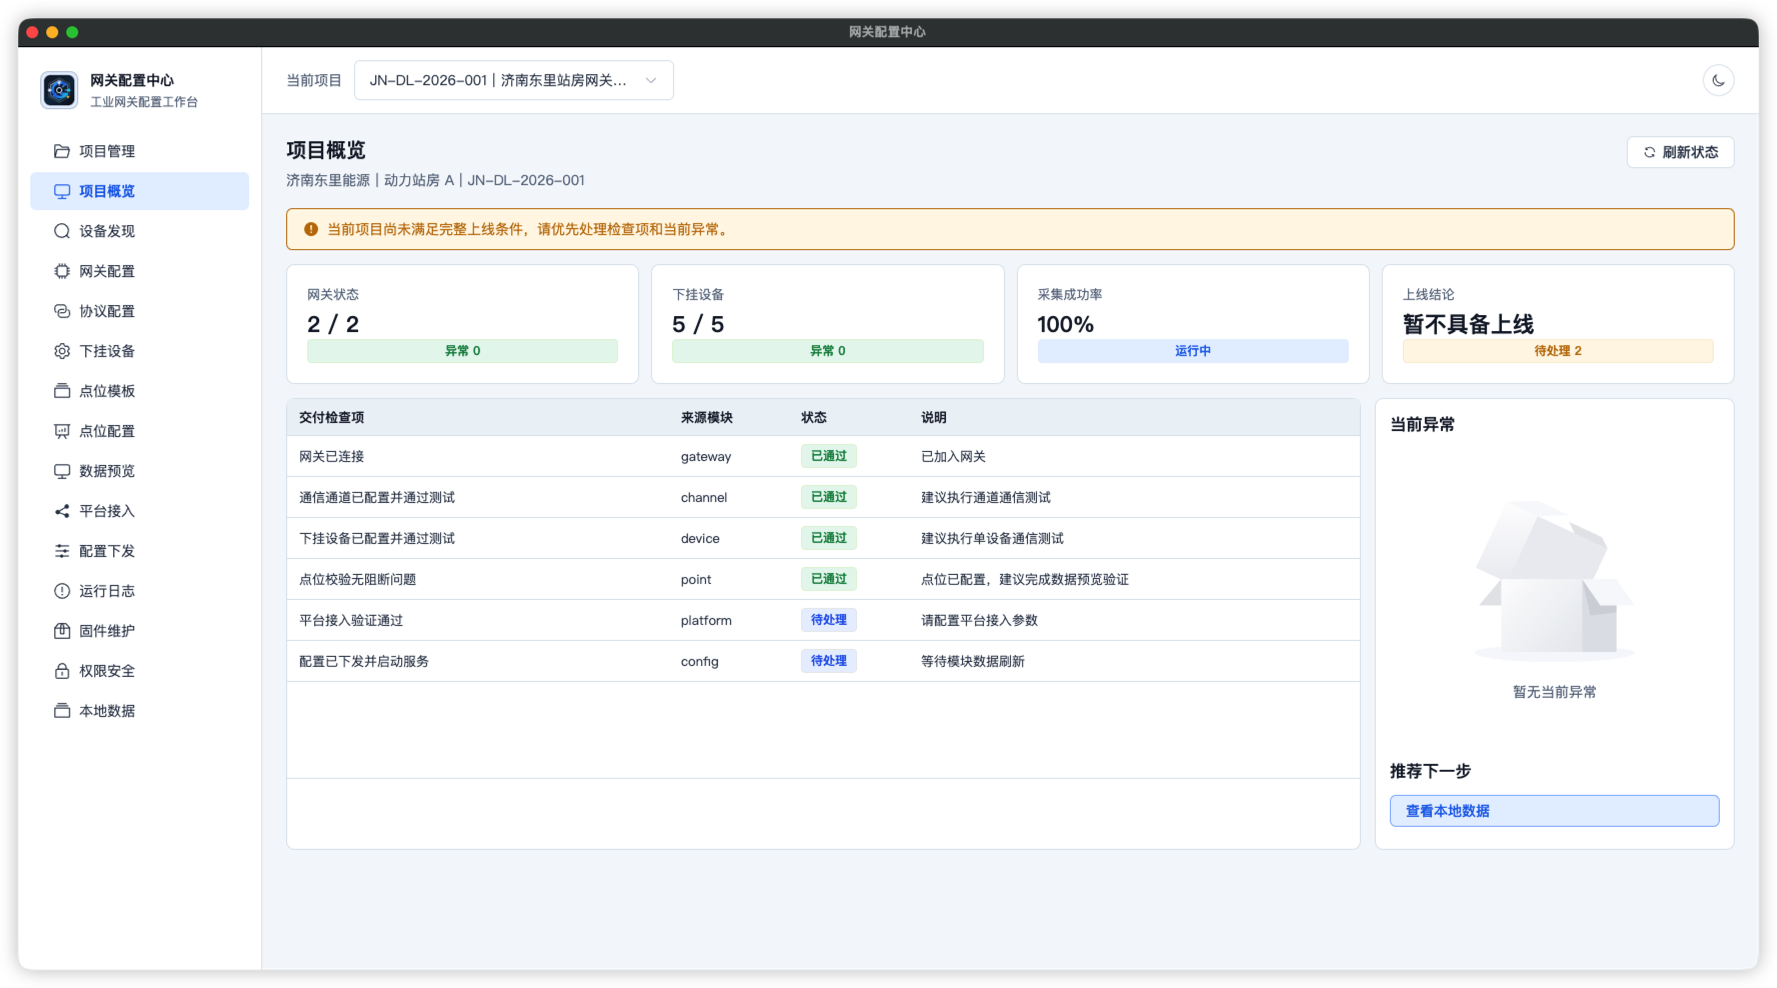1777x988 pixels.
Task: Click the 运行中 status bar in 采集成功率 card
Action: point(1192,351)
